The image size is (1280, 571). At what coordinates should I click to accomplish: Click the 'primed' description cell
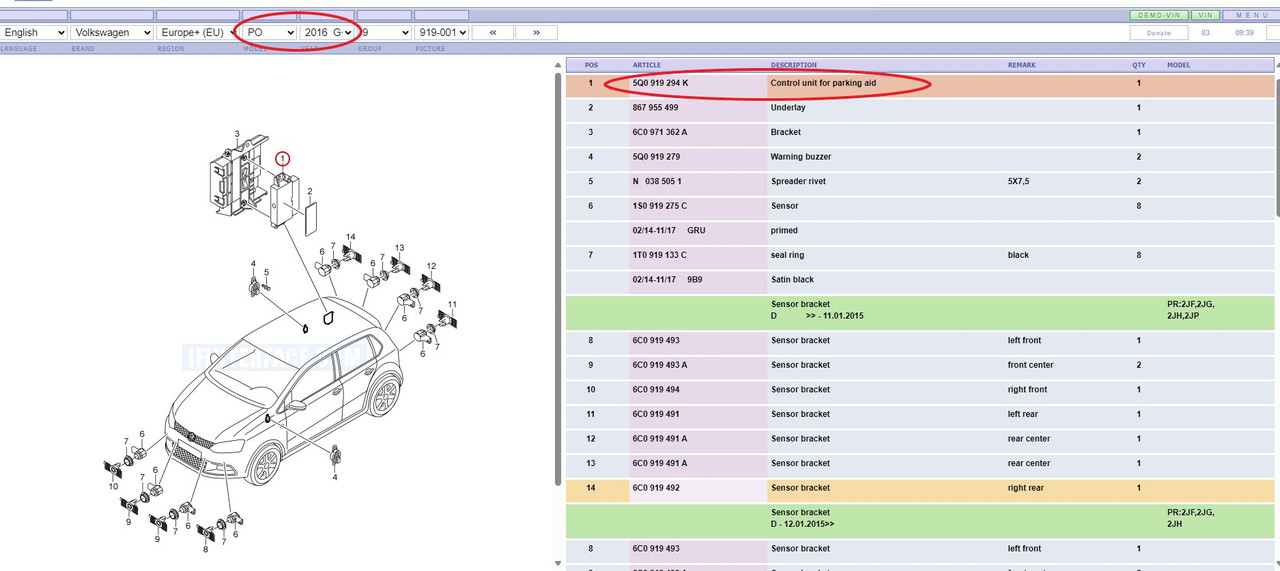784,230
